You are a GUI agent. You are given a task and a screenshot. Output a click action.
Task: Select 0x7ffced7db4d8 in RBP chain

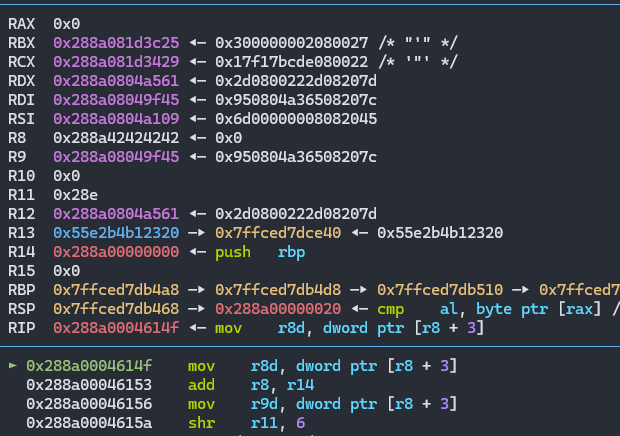tap(278, 290)
